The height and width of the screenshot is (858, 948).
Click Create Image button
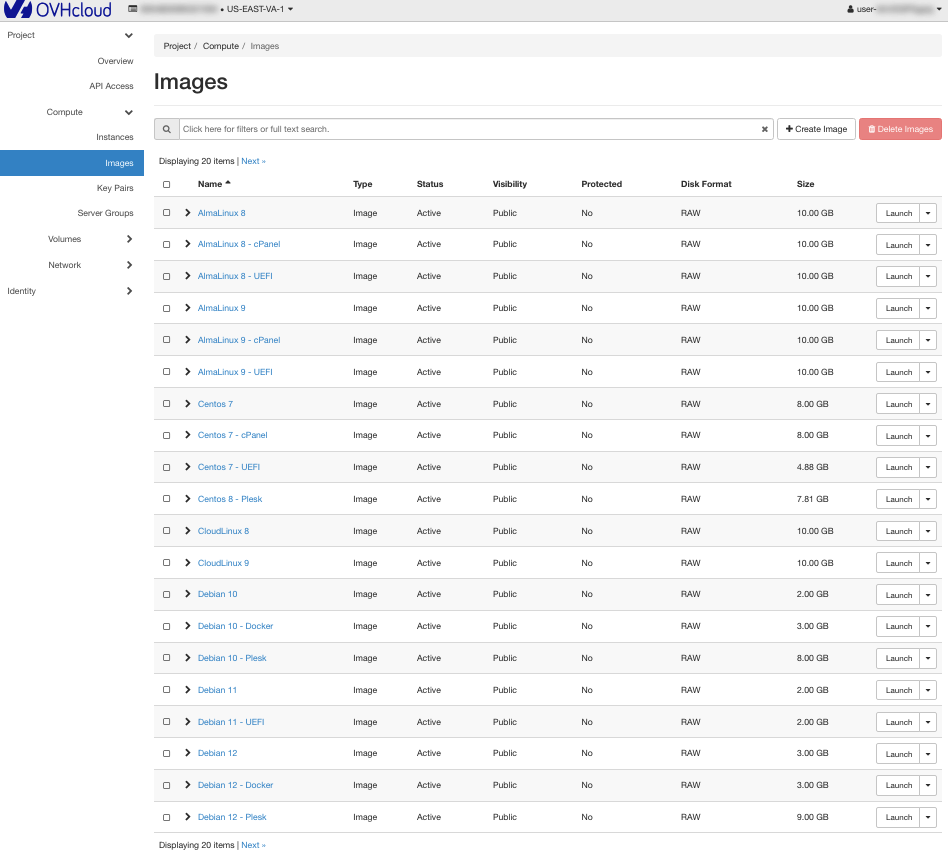coord(816,129)
